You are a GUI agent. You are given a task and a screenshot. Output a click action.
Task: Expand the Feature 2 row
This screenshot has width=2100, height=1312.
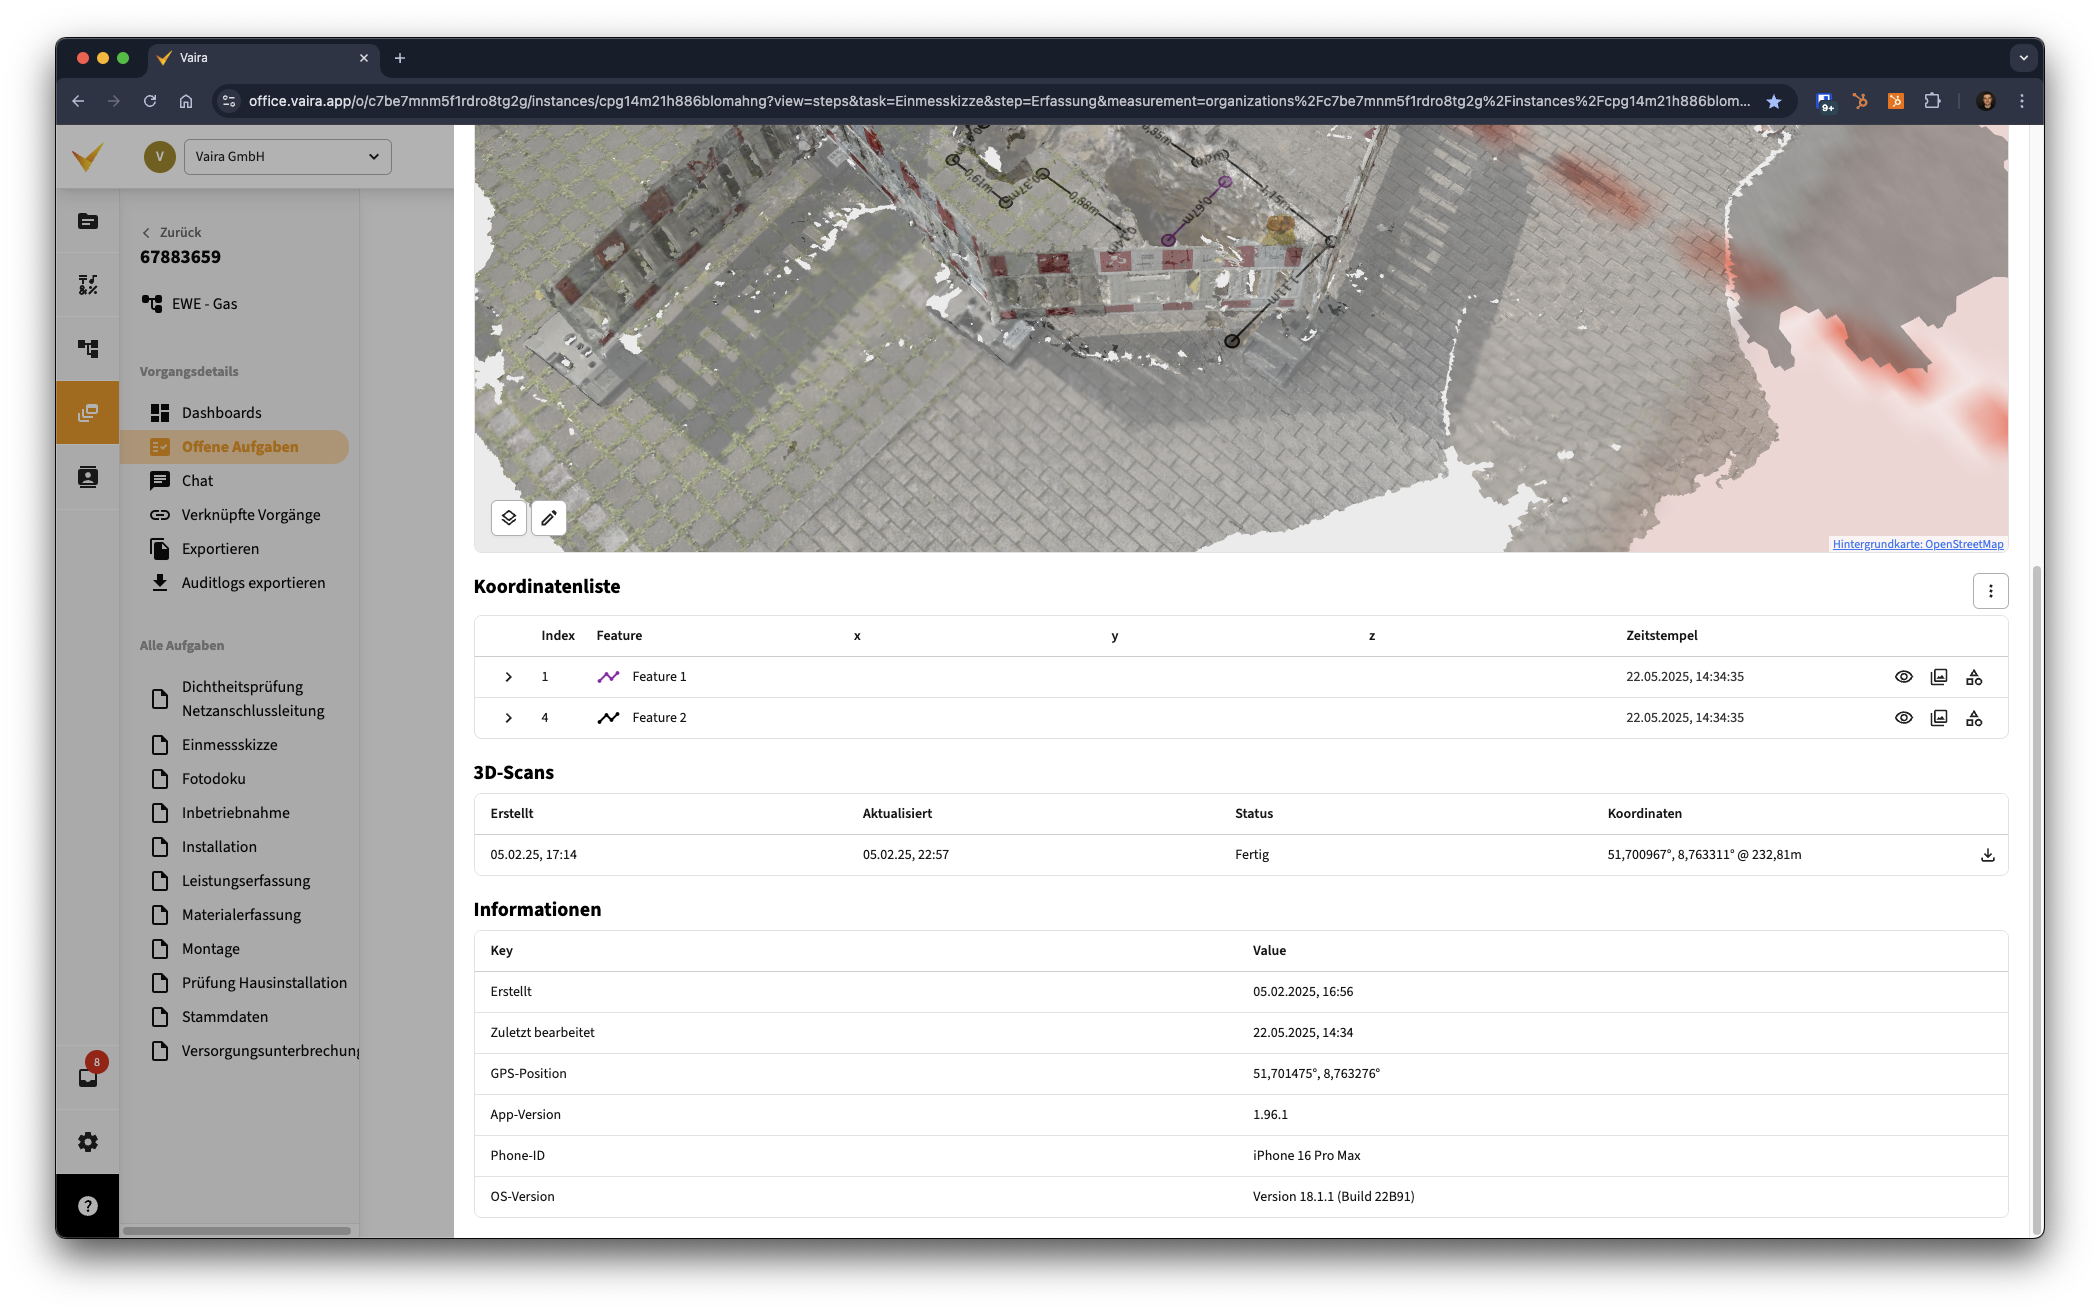click(x=508, y=718)
